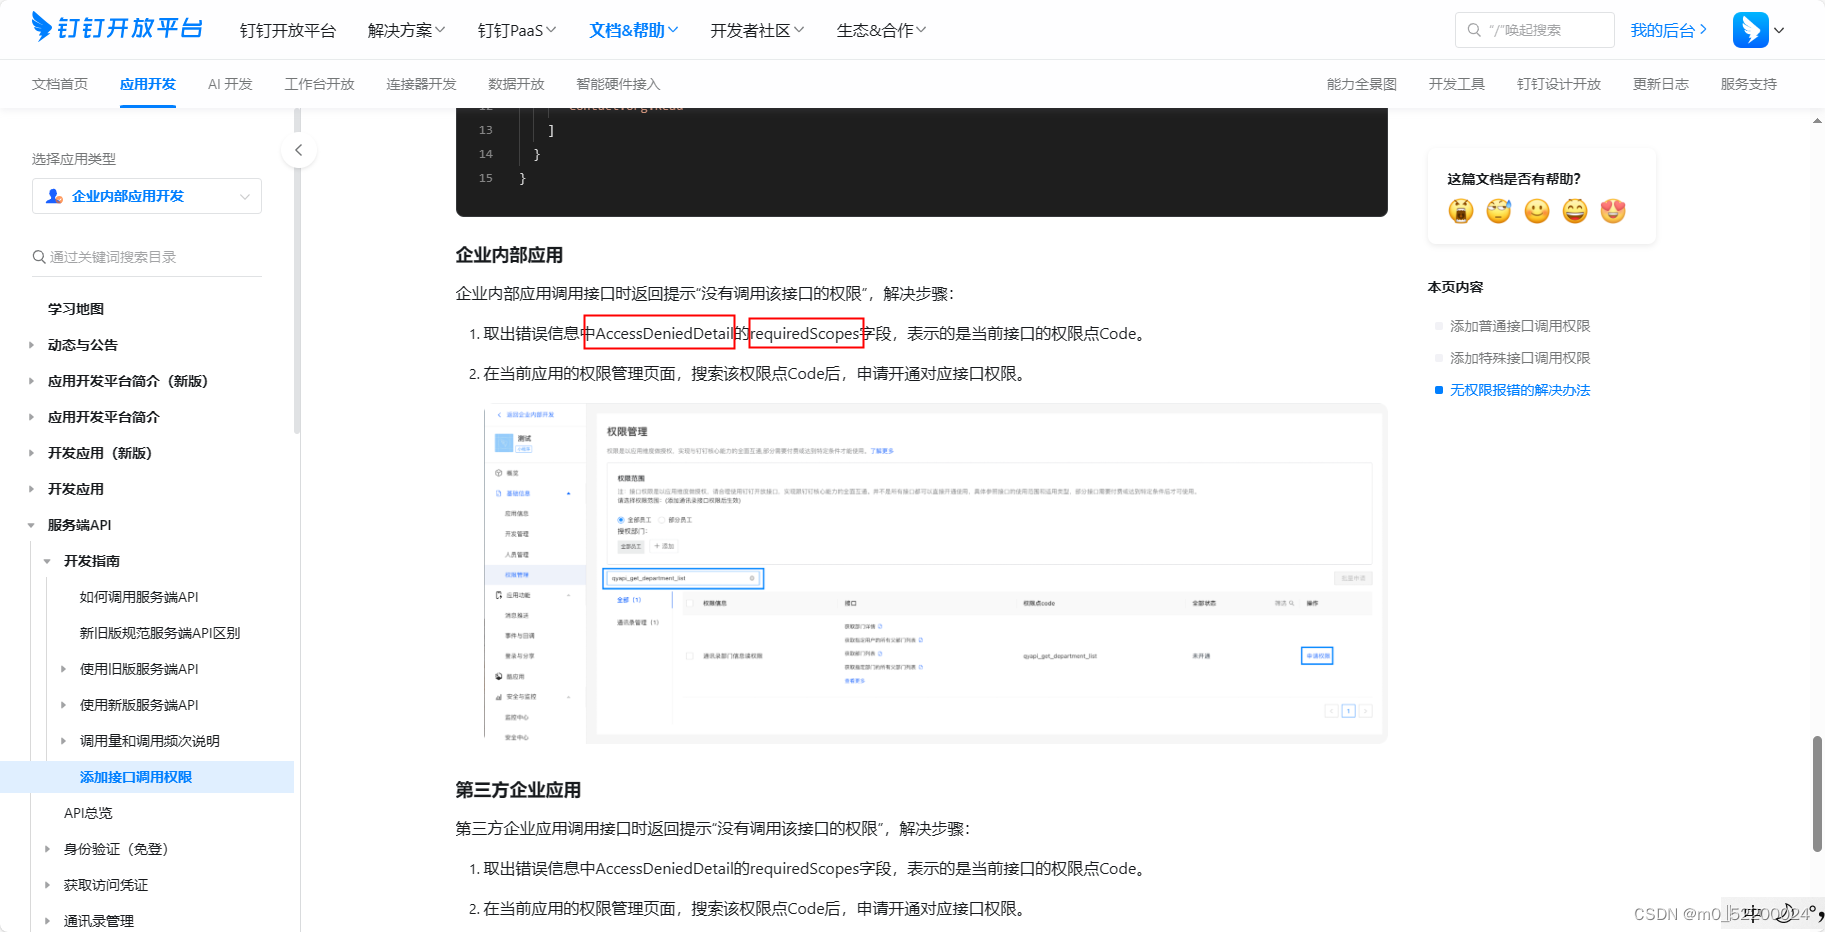Collapse the 服务端API tree node

(x=31, y=525)
